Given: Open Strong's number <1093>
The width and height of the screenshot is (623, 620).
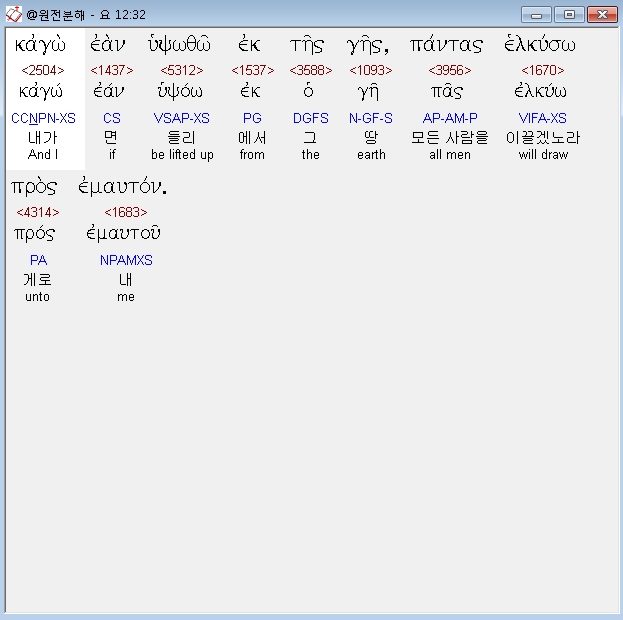Looking at the screenshot, I should point(371,70).
